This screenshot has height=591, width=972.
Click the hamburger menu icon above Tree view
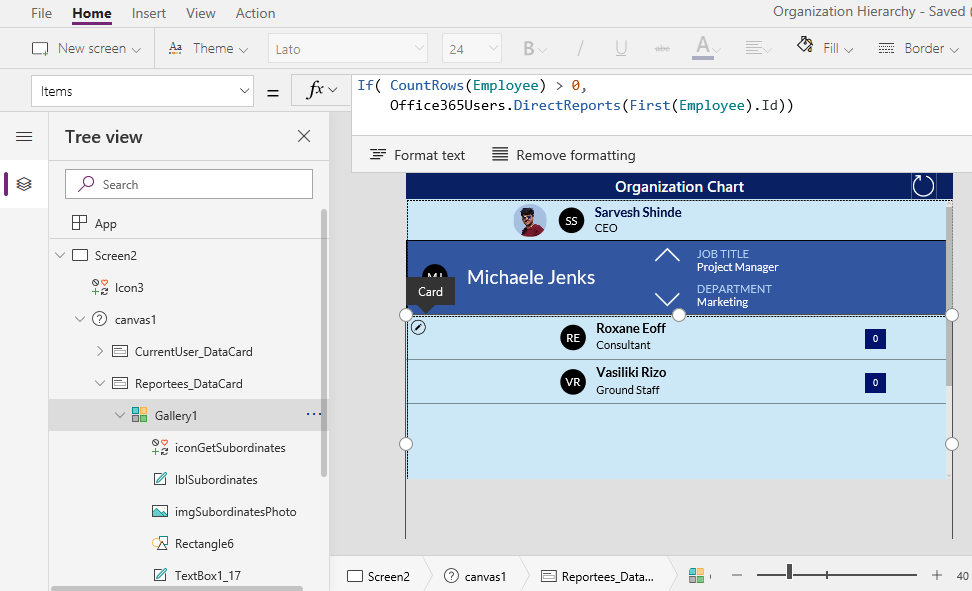coord(24,137)
